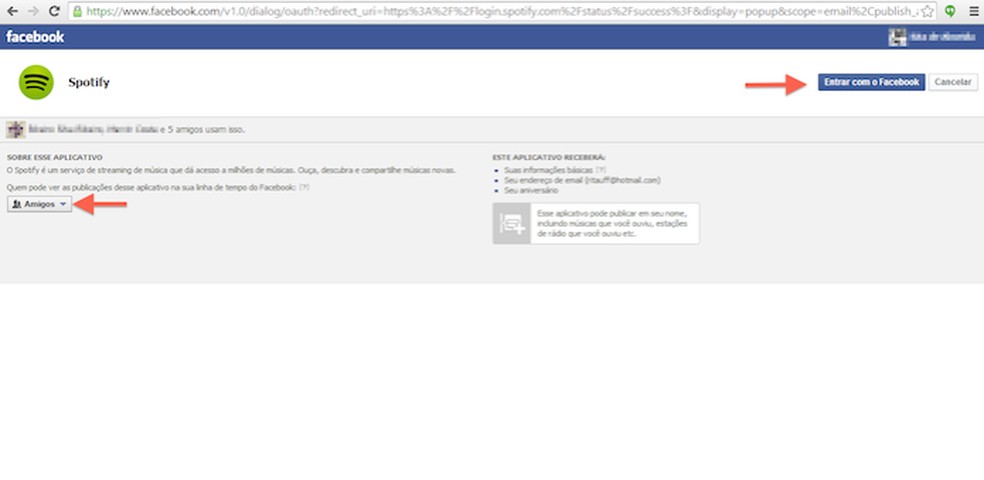Click the green padlock security icon
The width and height of the screenshot is (984, 480).
(x=77, y=11)
